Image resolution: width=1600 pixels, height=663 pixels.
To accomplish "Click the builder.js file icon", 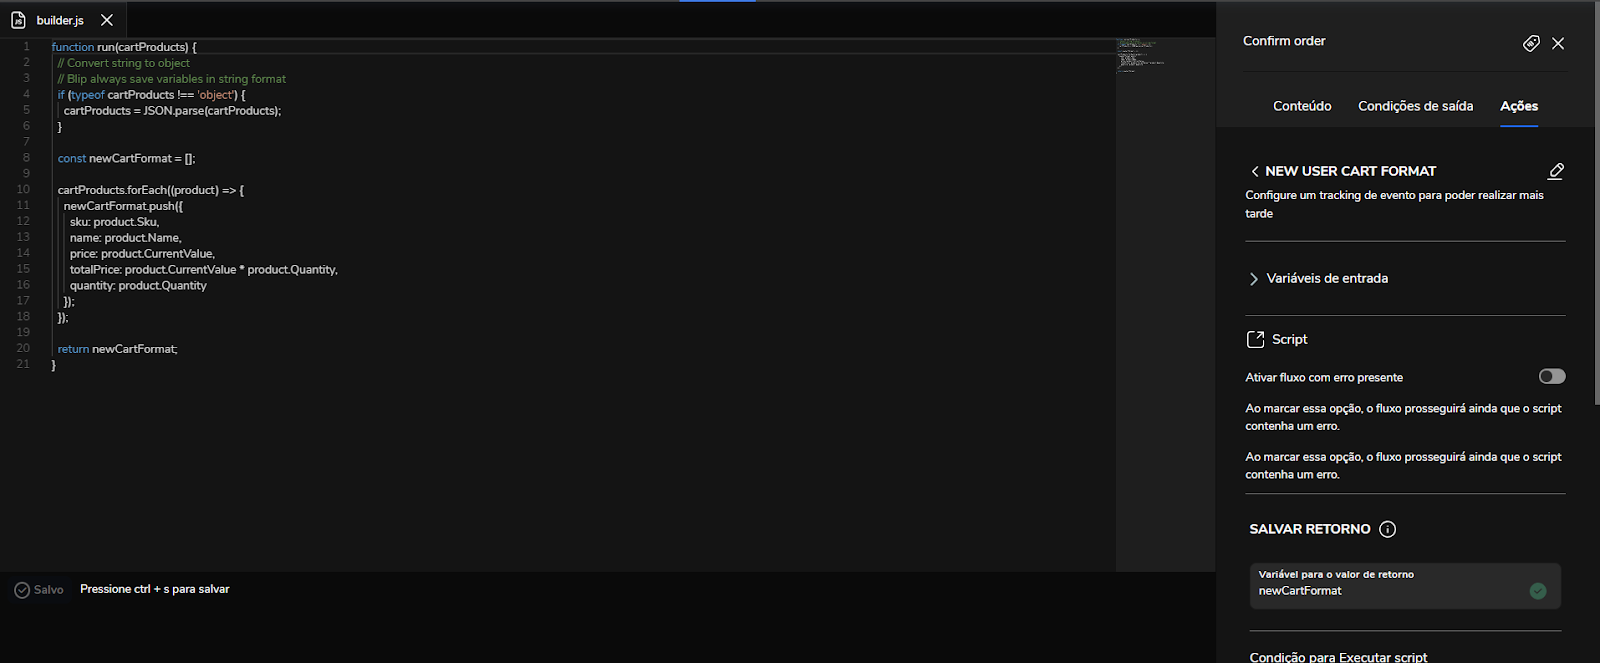I will 18,20.
